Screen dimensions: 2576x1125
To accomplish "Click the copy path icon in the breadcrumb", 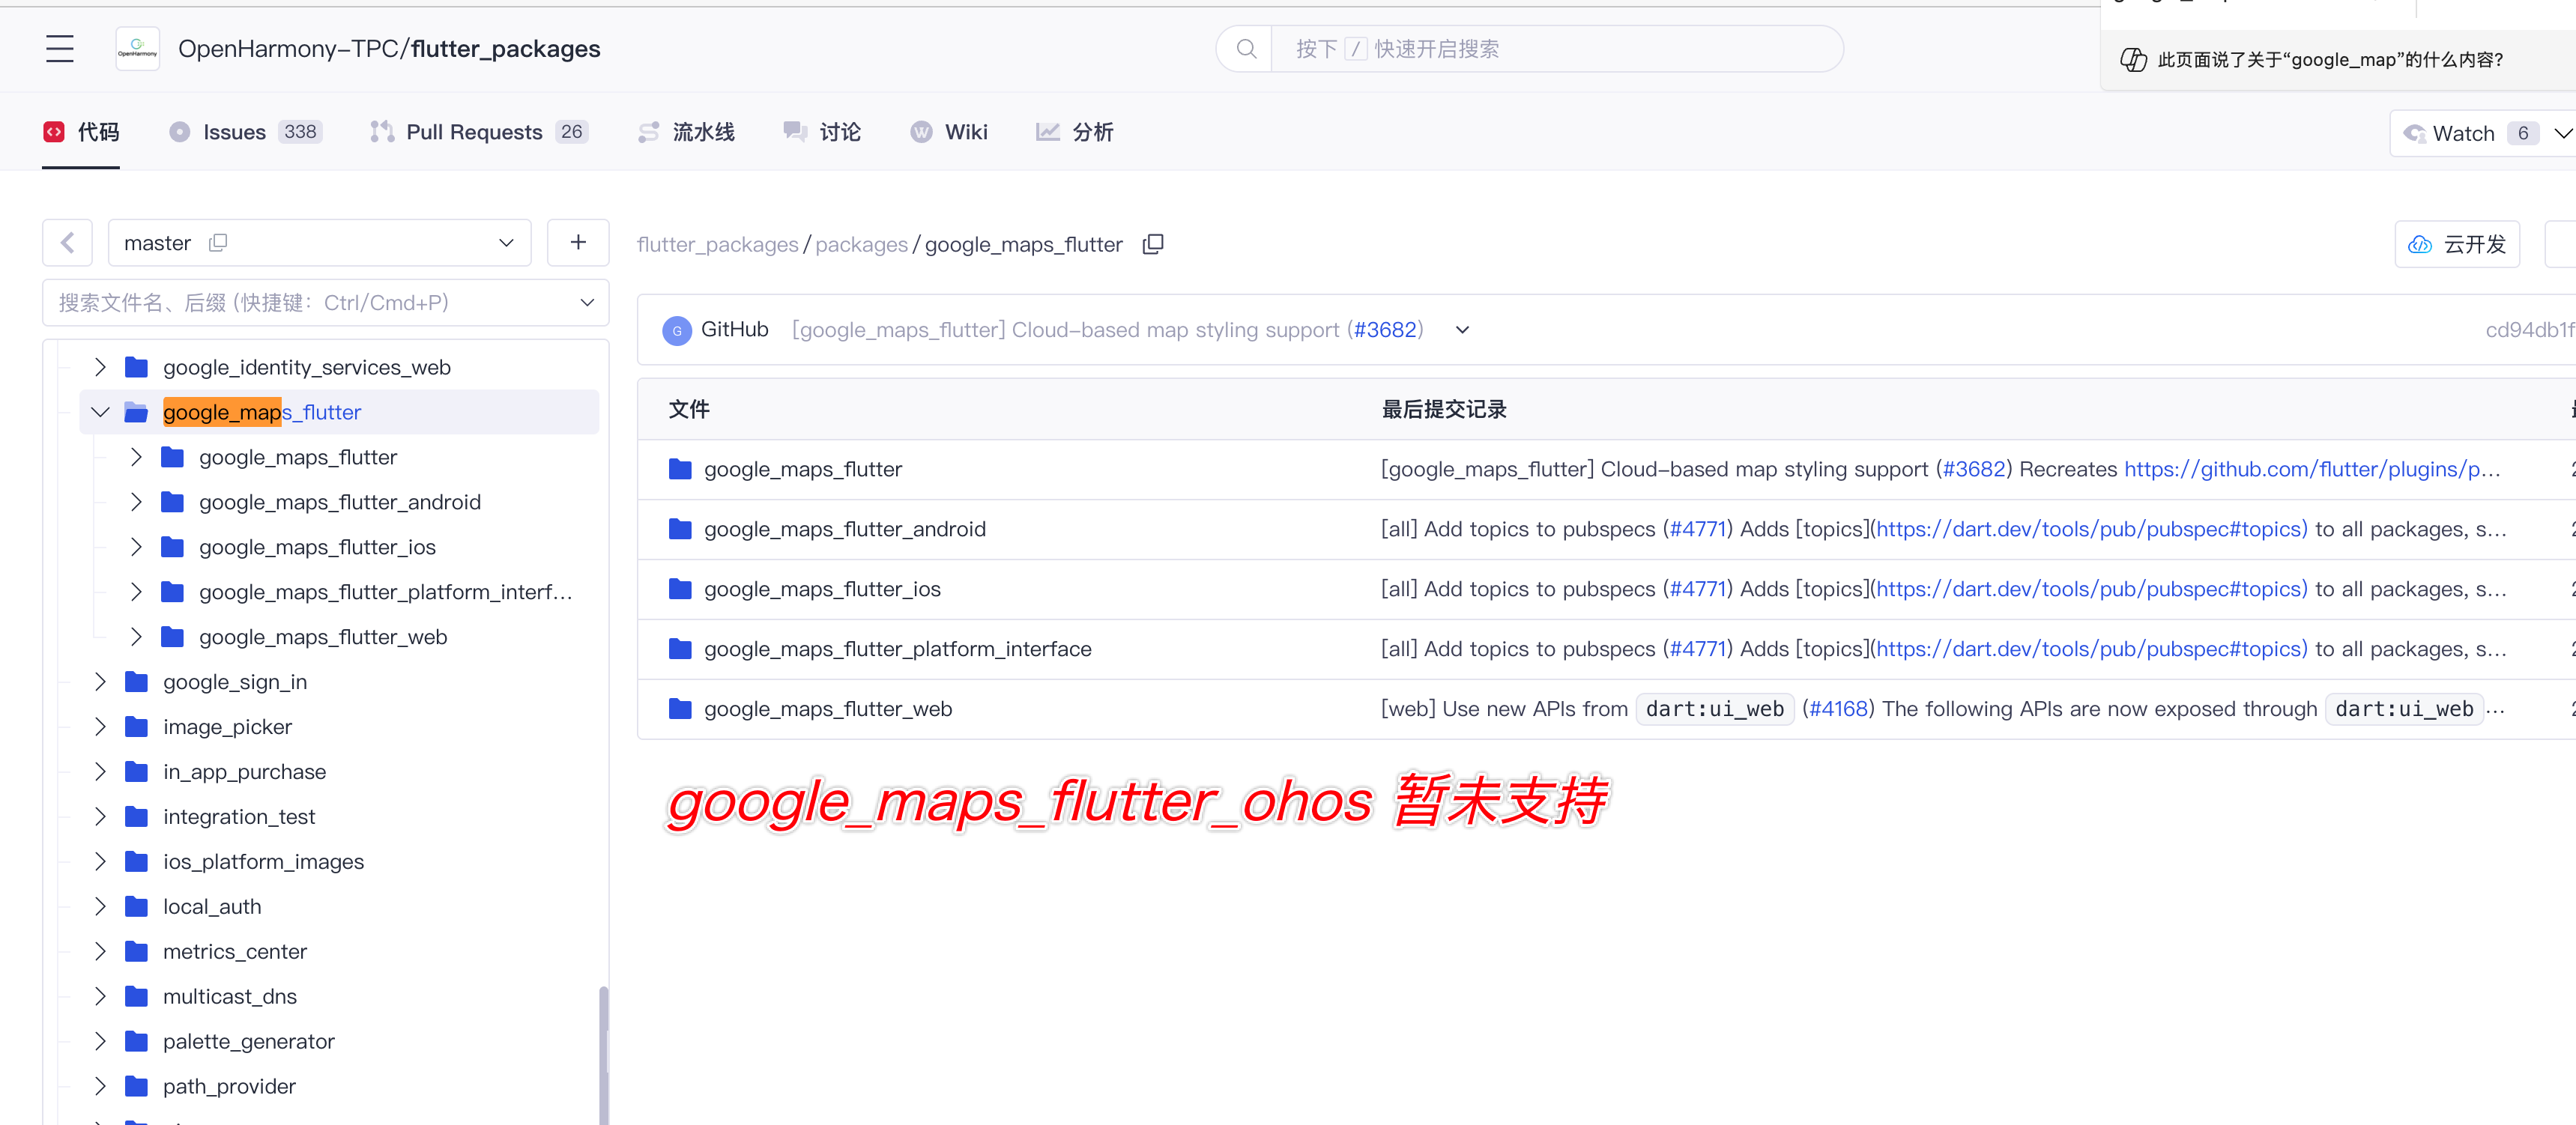I will (x=1152, y=244).
